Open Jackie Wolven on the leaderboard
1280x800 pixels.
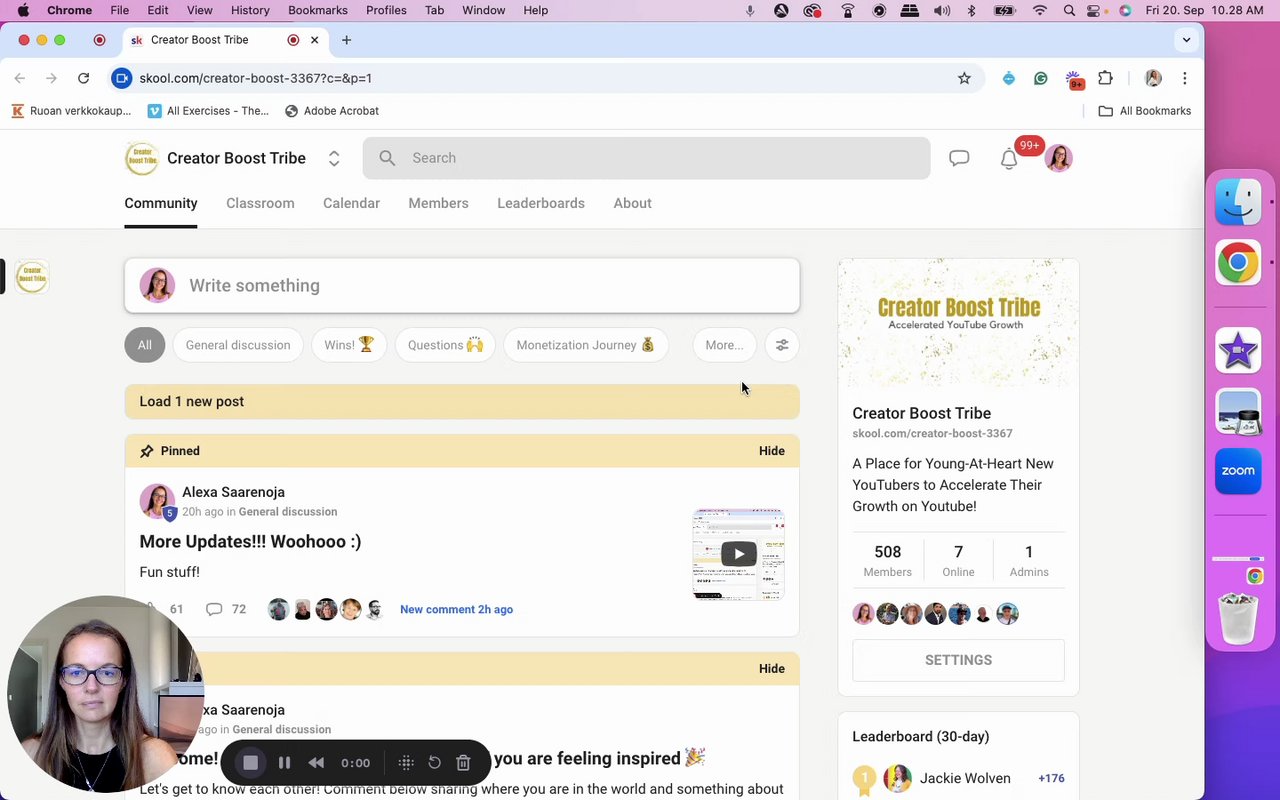[x=965, y=778]
